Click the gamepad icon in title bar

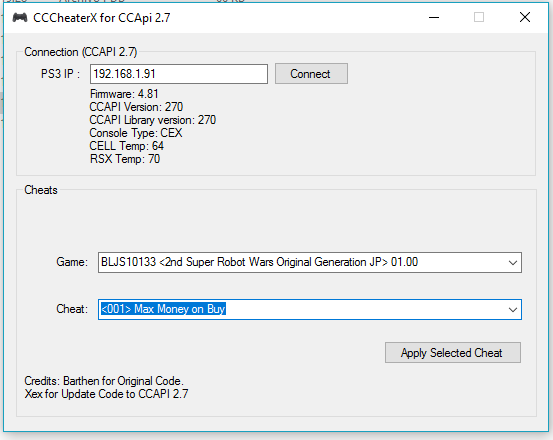20,18
